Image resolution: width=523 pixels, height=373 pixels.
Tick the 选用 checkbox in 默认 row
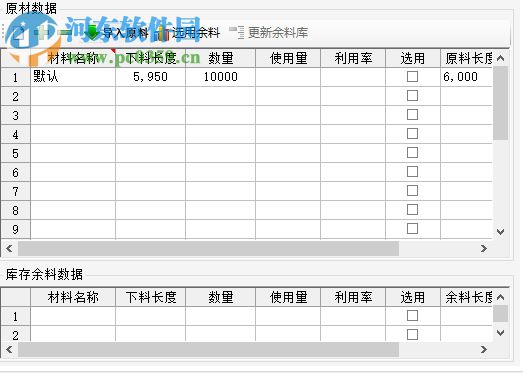412,77
